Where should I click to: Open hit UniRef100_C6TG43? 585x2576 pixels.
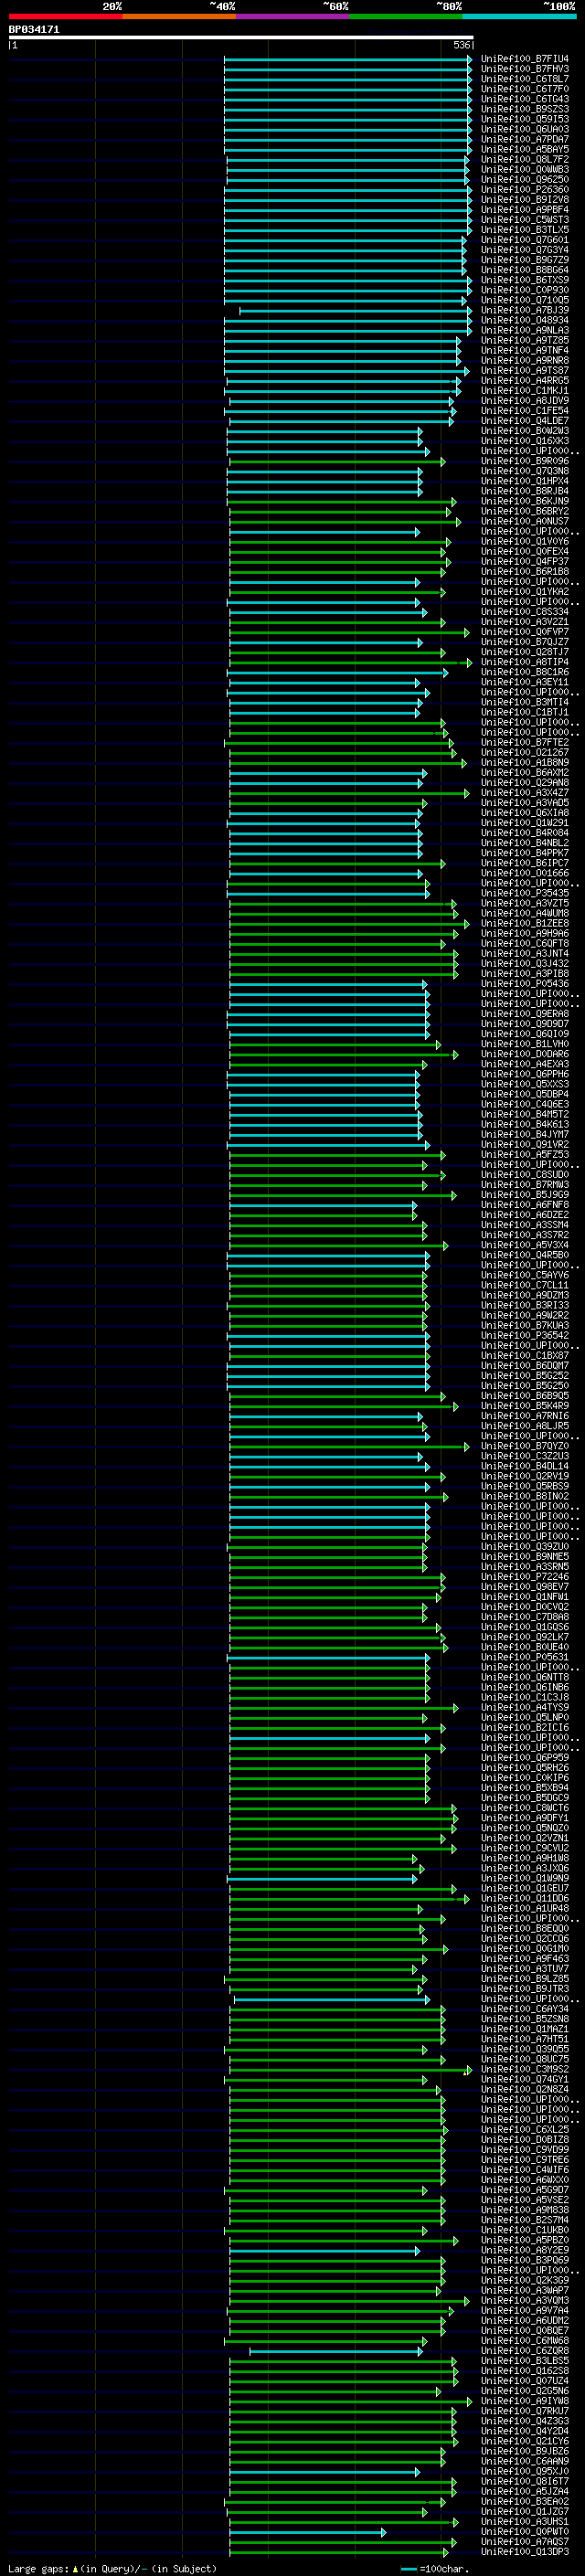[525, 99]
